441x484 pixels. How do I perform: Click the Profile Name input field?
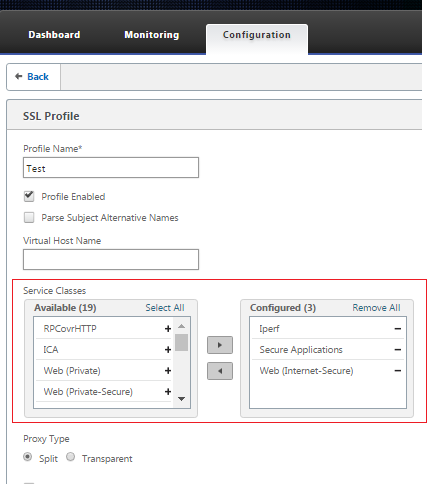[111, 168]
